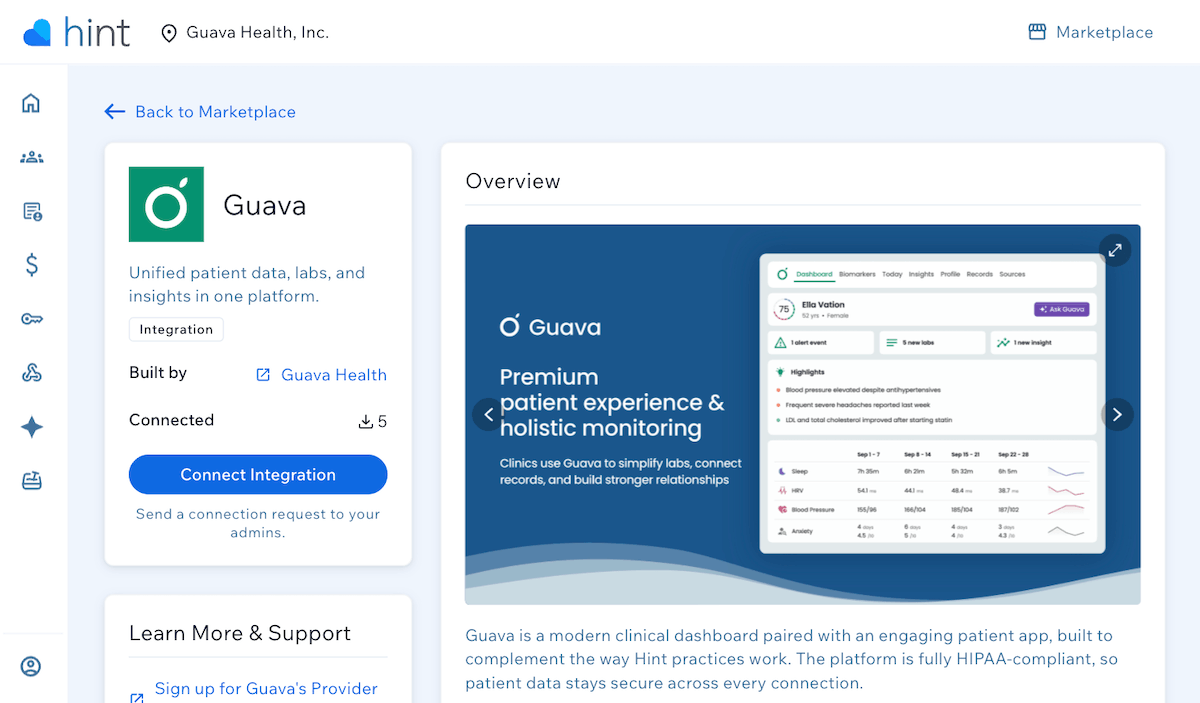Image resolution: width=1200 pixels, height=703 pixels.
Task: Open the dollar sign billing icon
Action: [31, 265]
